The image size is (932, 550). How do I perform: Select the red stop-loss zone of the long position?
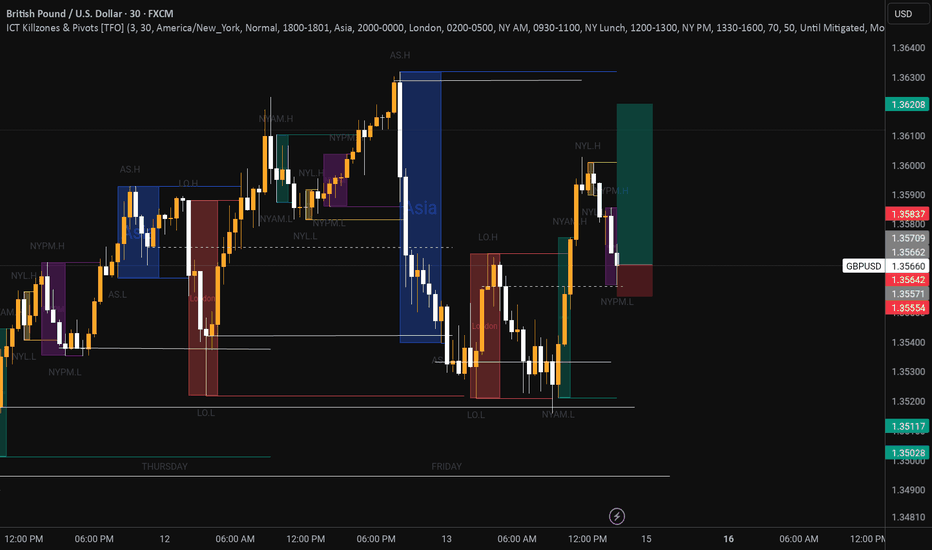tap(635, 281)
